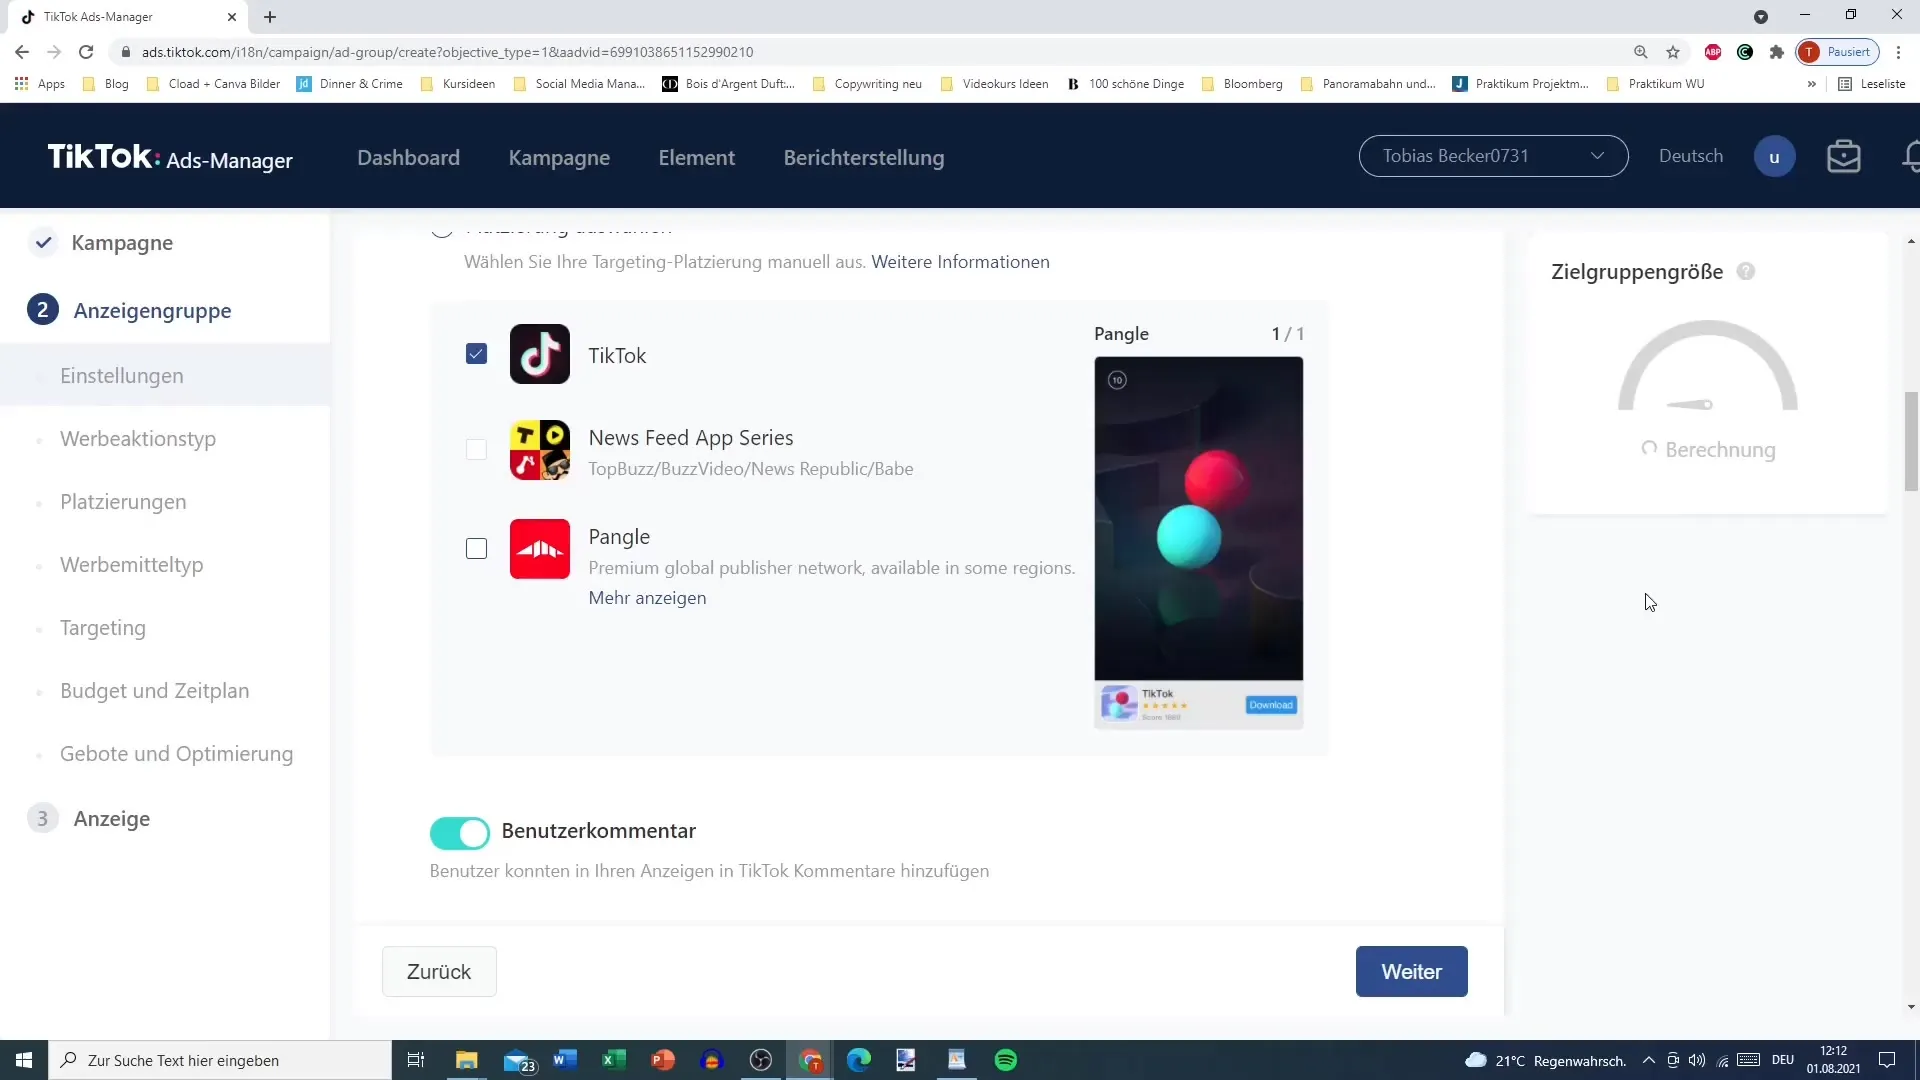This screenshot has height=1080, width=1920.
Task: Click the News Feed App Series icon
Action: pos(539,450)
